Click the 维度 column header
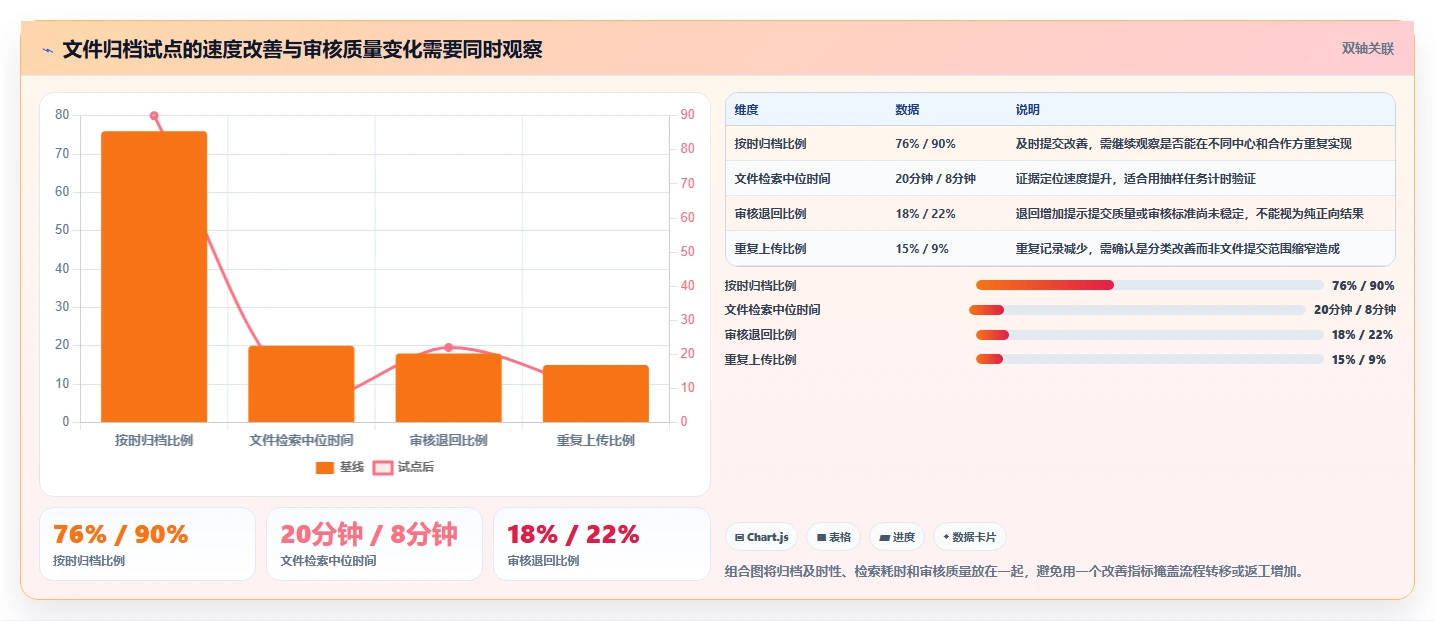This screenshot has width=1435, height=621. tap(746, 110)
